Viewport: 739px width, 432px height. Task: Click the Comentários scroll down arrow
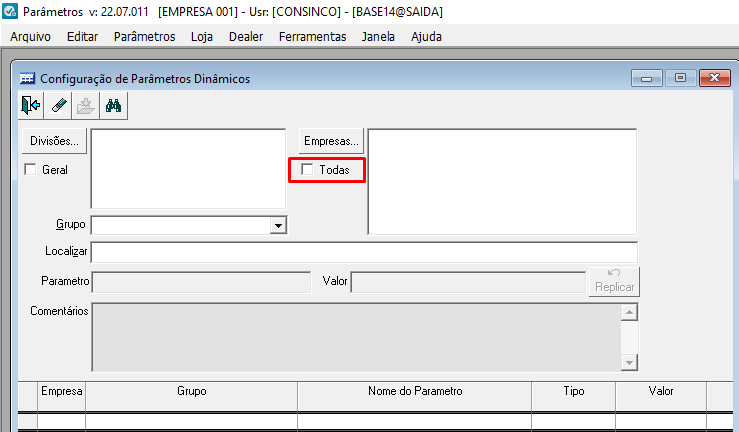pyautogui.click(x=629, y=362)
